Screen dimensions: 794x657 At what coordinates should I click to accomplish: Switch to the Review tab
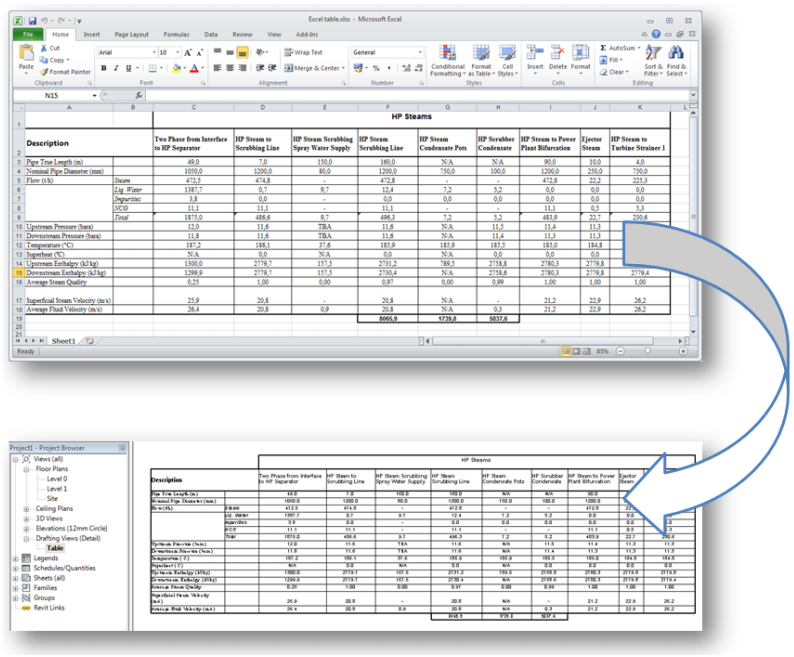(242, 34)
